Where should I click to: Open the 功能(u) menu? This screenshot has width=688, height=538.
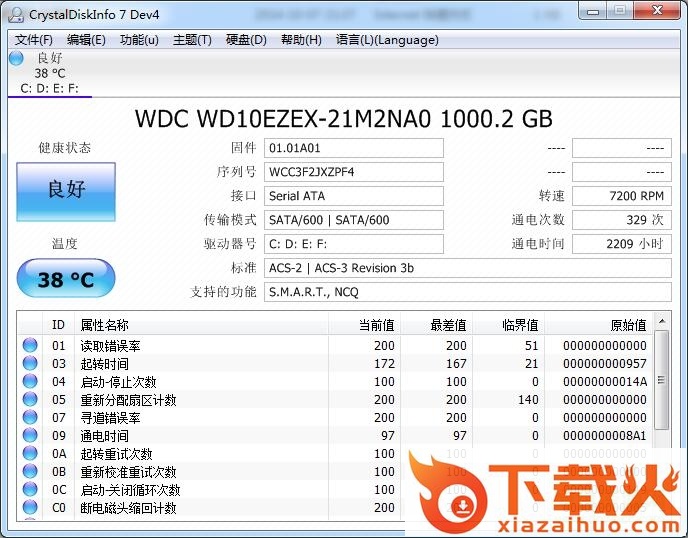click(x=139, y=40)
